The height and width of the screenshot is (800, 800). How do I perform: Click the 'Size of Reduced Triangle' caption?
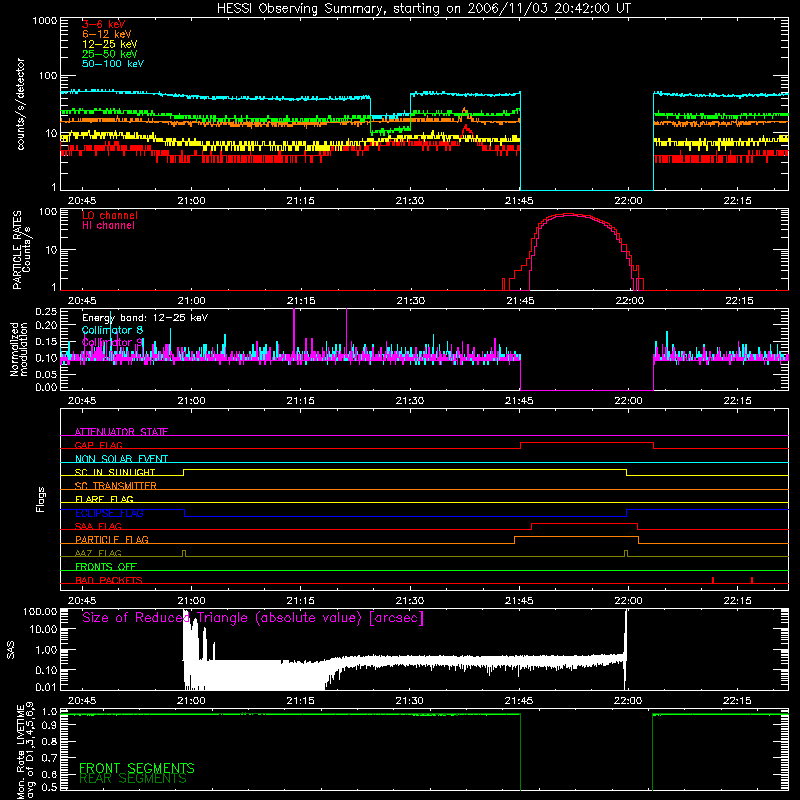[x=253, y=618]
